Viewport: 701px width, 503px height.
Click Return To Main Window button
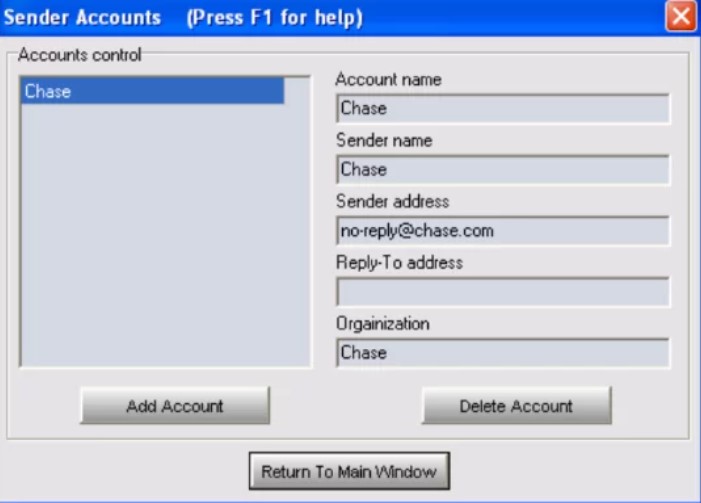(x=349, y=471)
